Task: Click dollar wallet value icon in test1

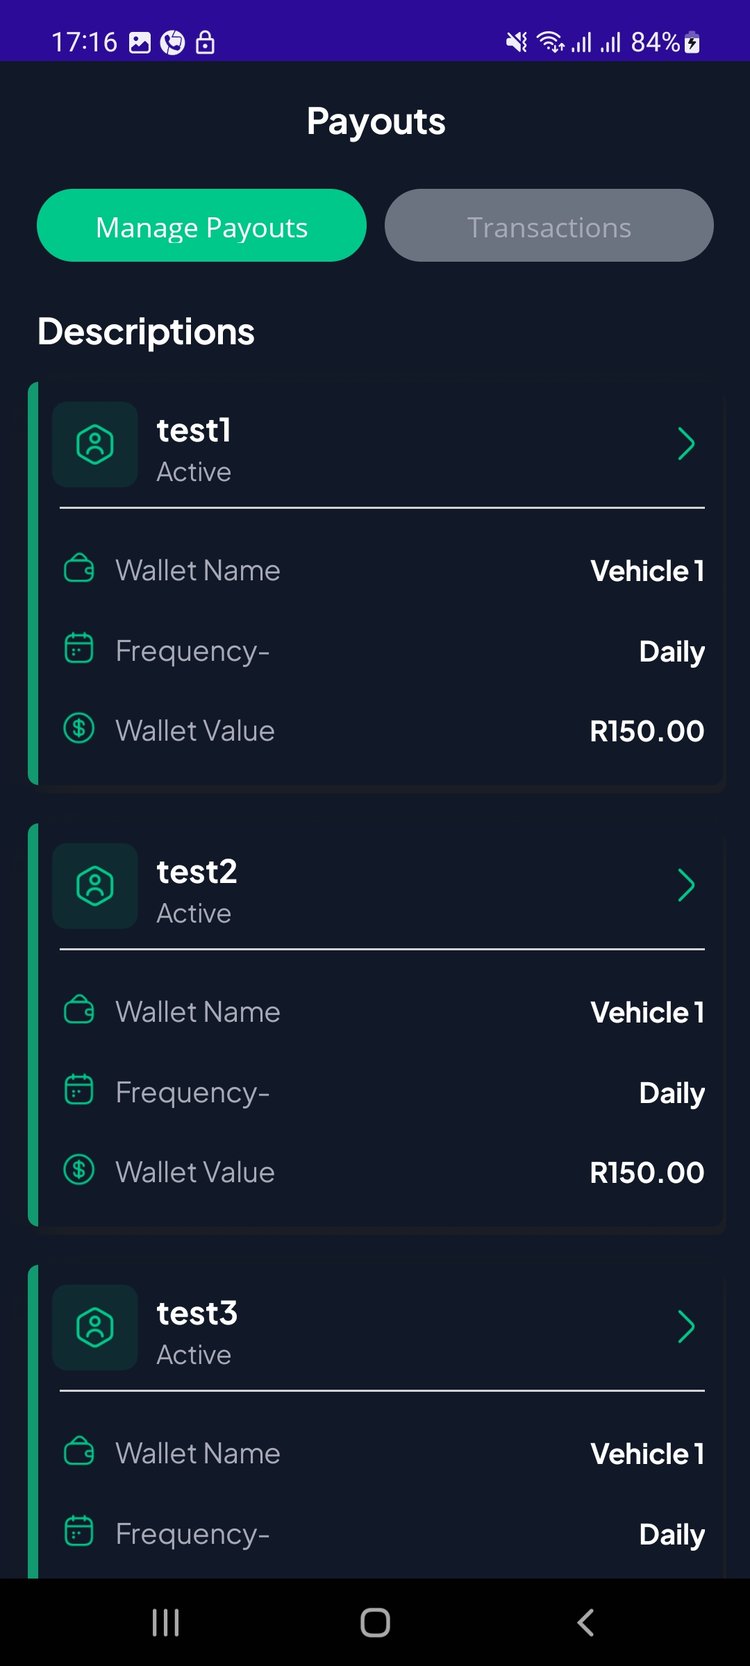Action: pos(79,728)
